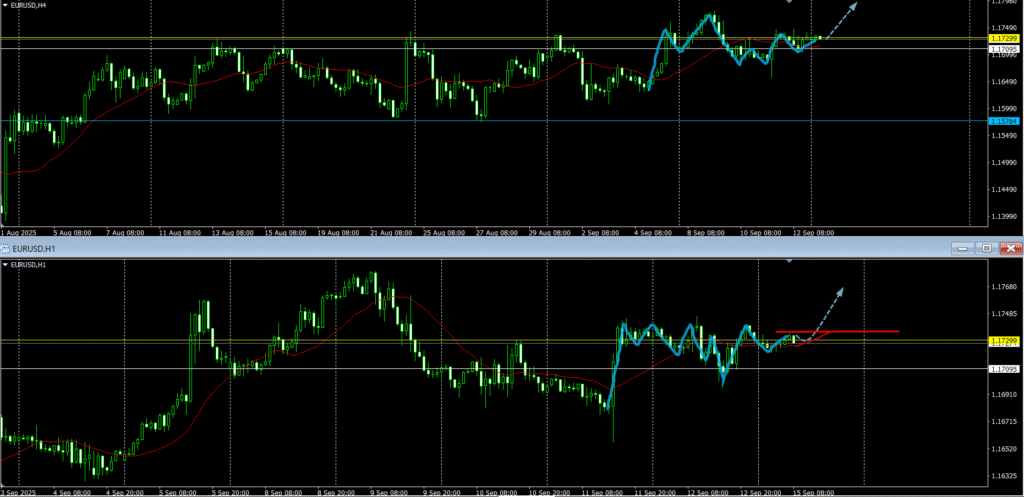Minimize the EURUSD,H1 chart window
The height and width of the screenshot is (497, 1024).
coord(963,247)
